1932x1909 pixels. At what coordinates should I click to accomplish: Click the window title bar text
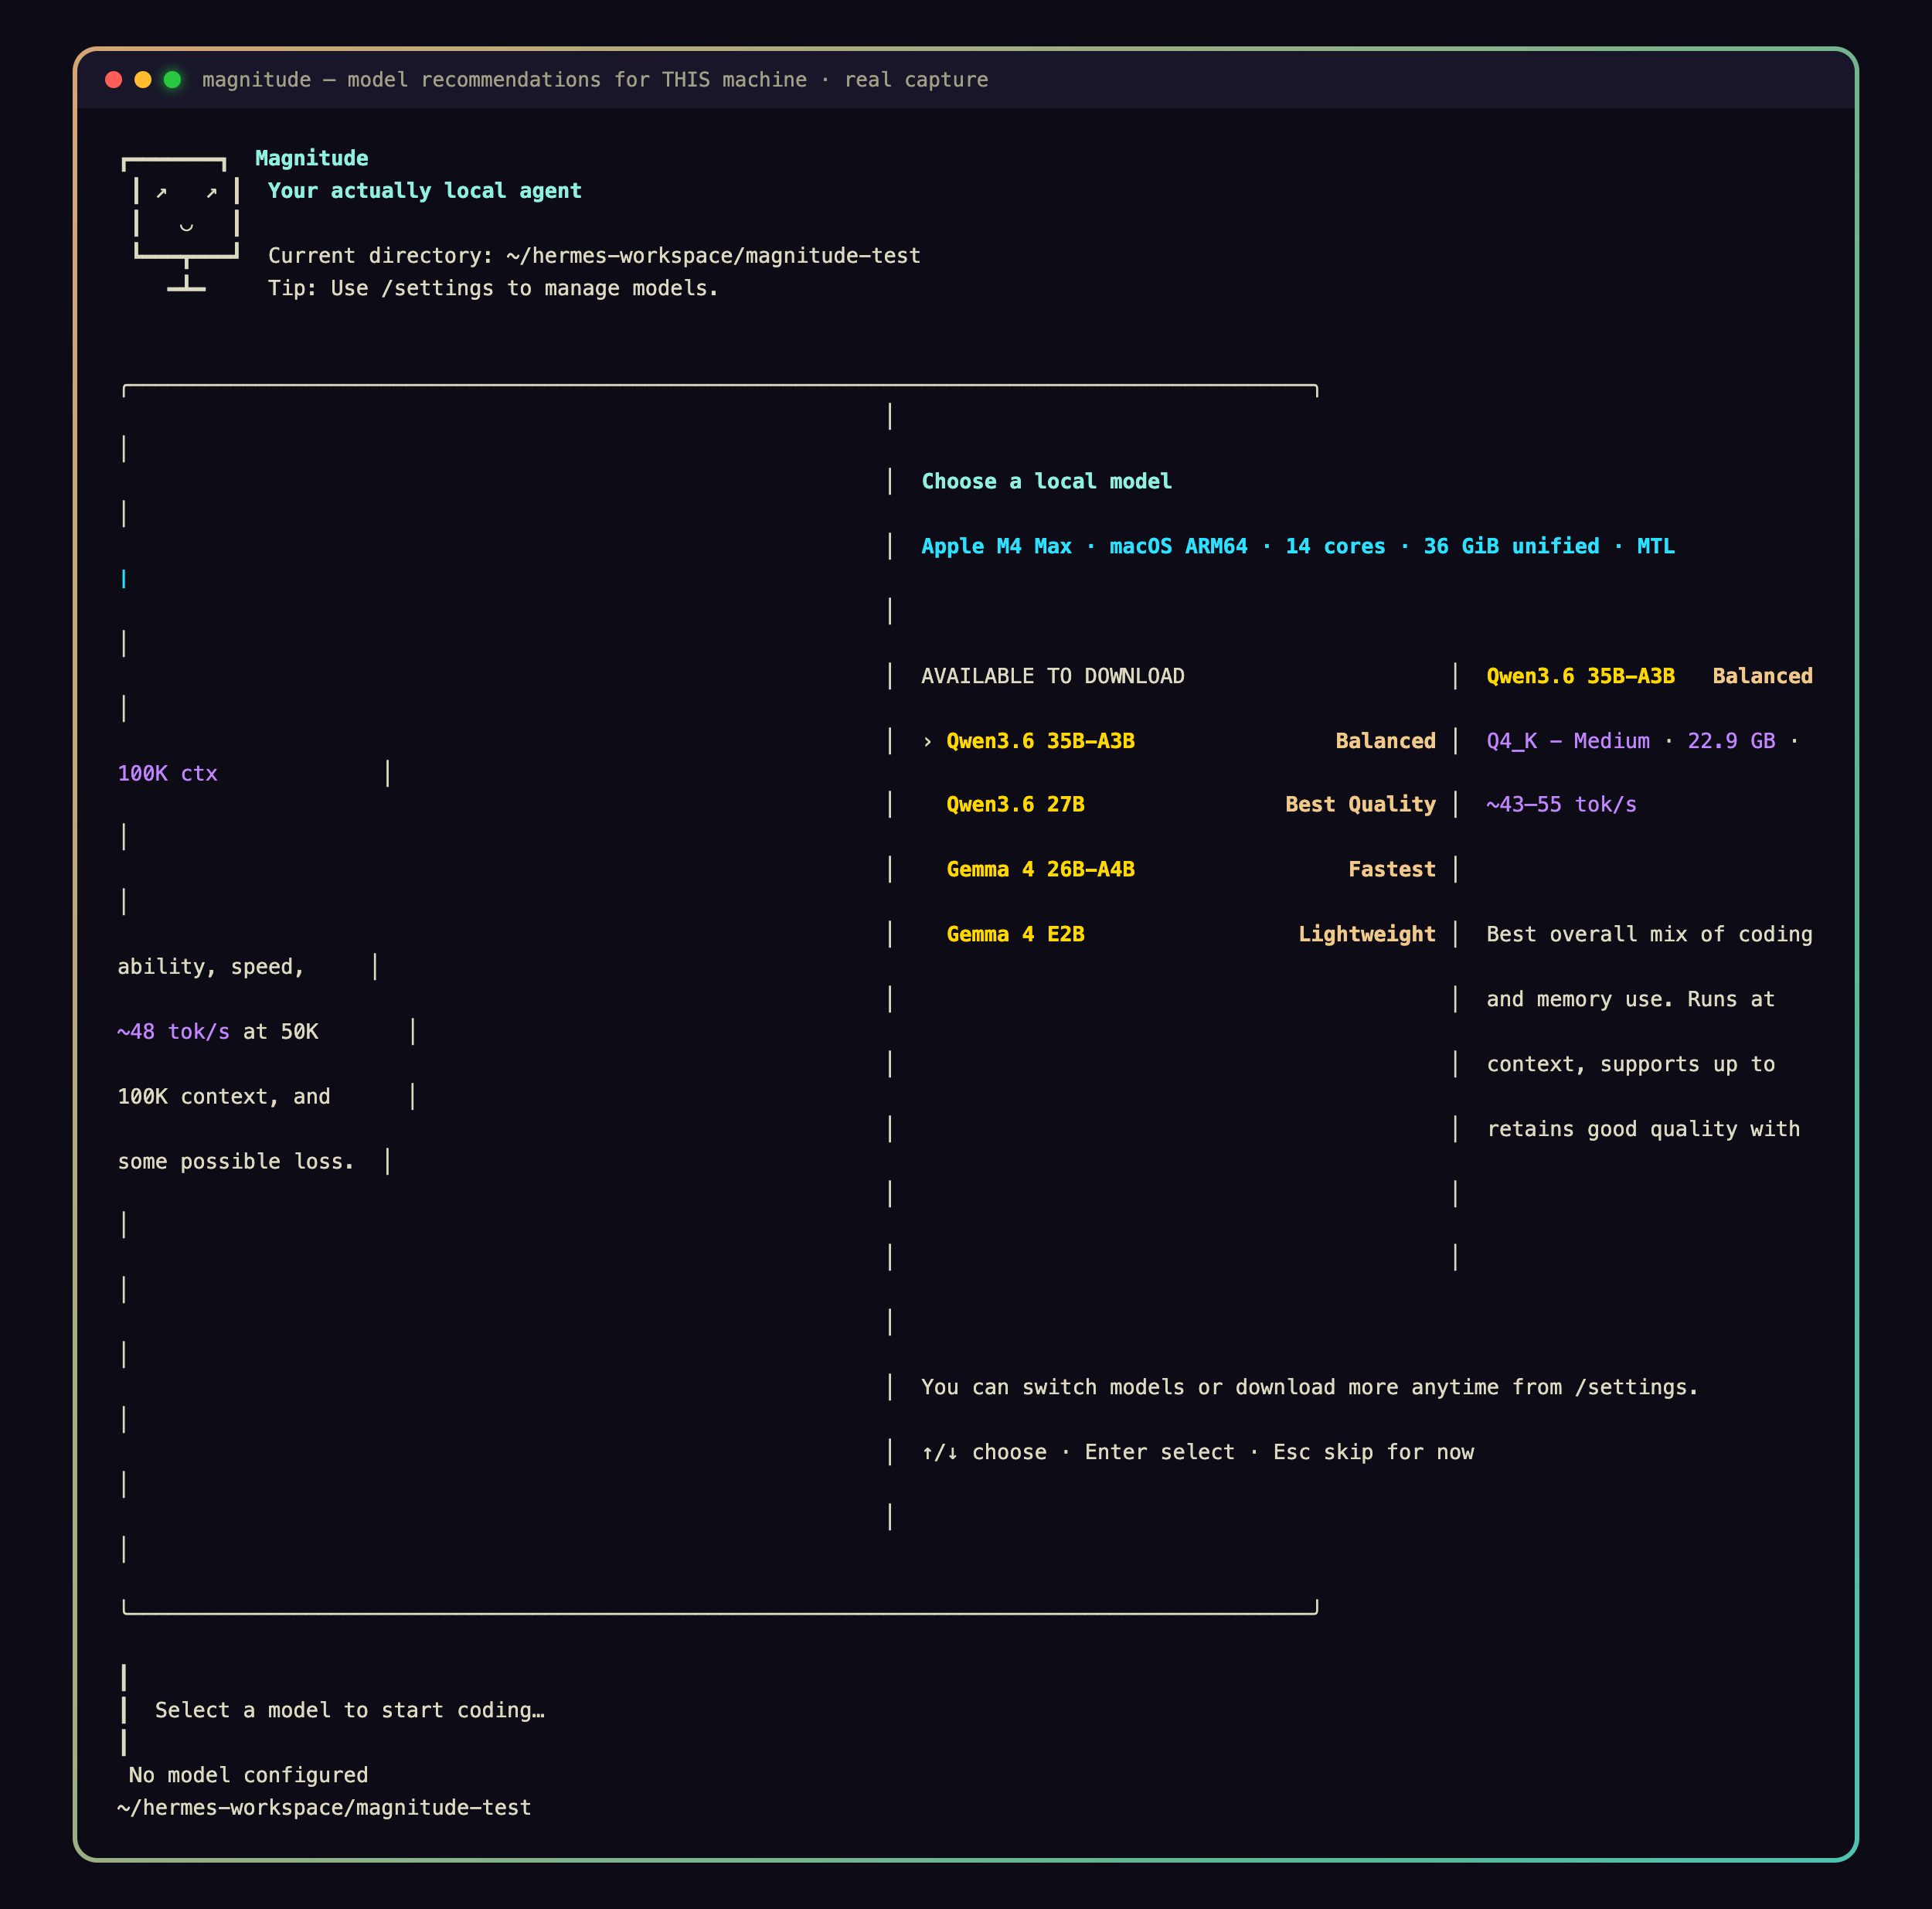coord(595,80)
